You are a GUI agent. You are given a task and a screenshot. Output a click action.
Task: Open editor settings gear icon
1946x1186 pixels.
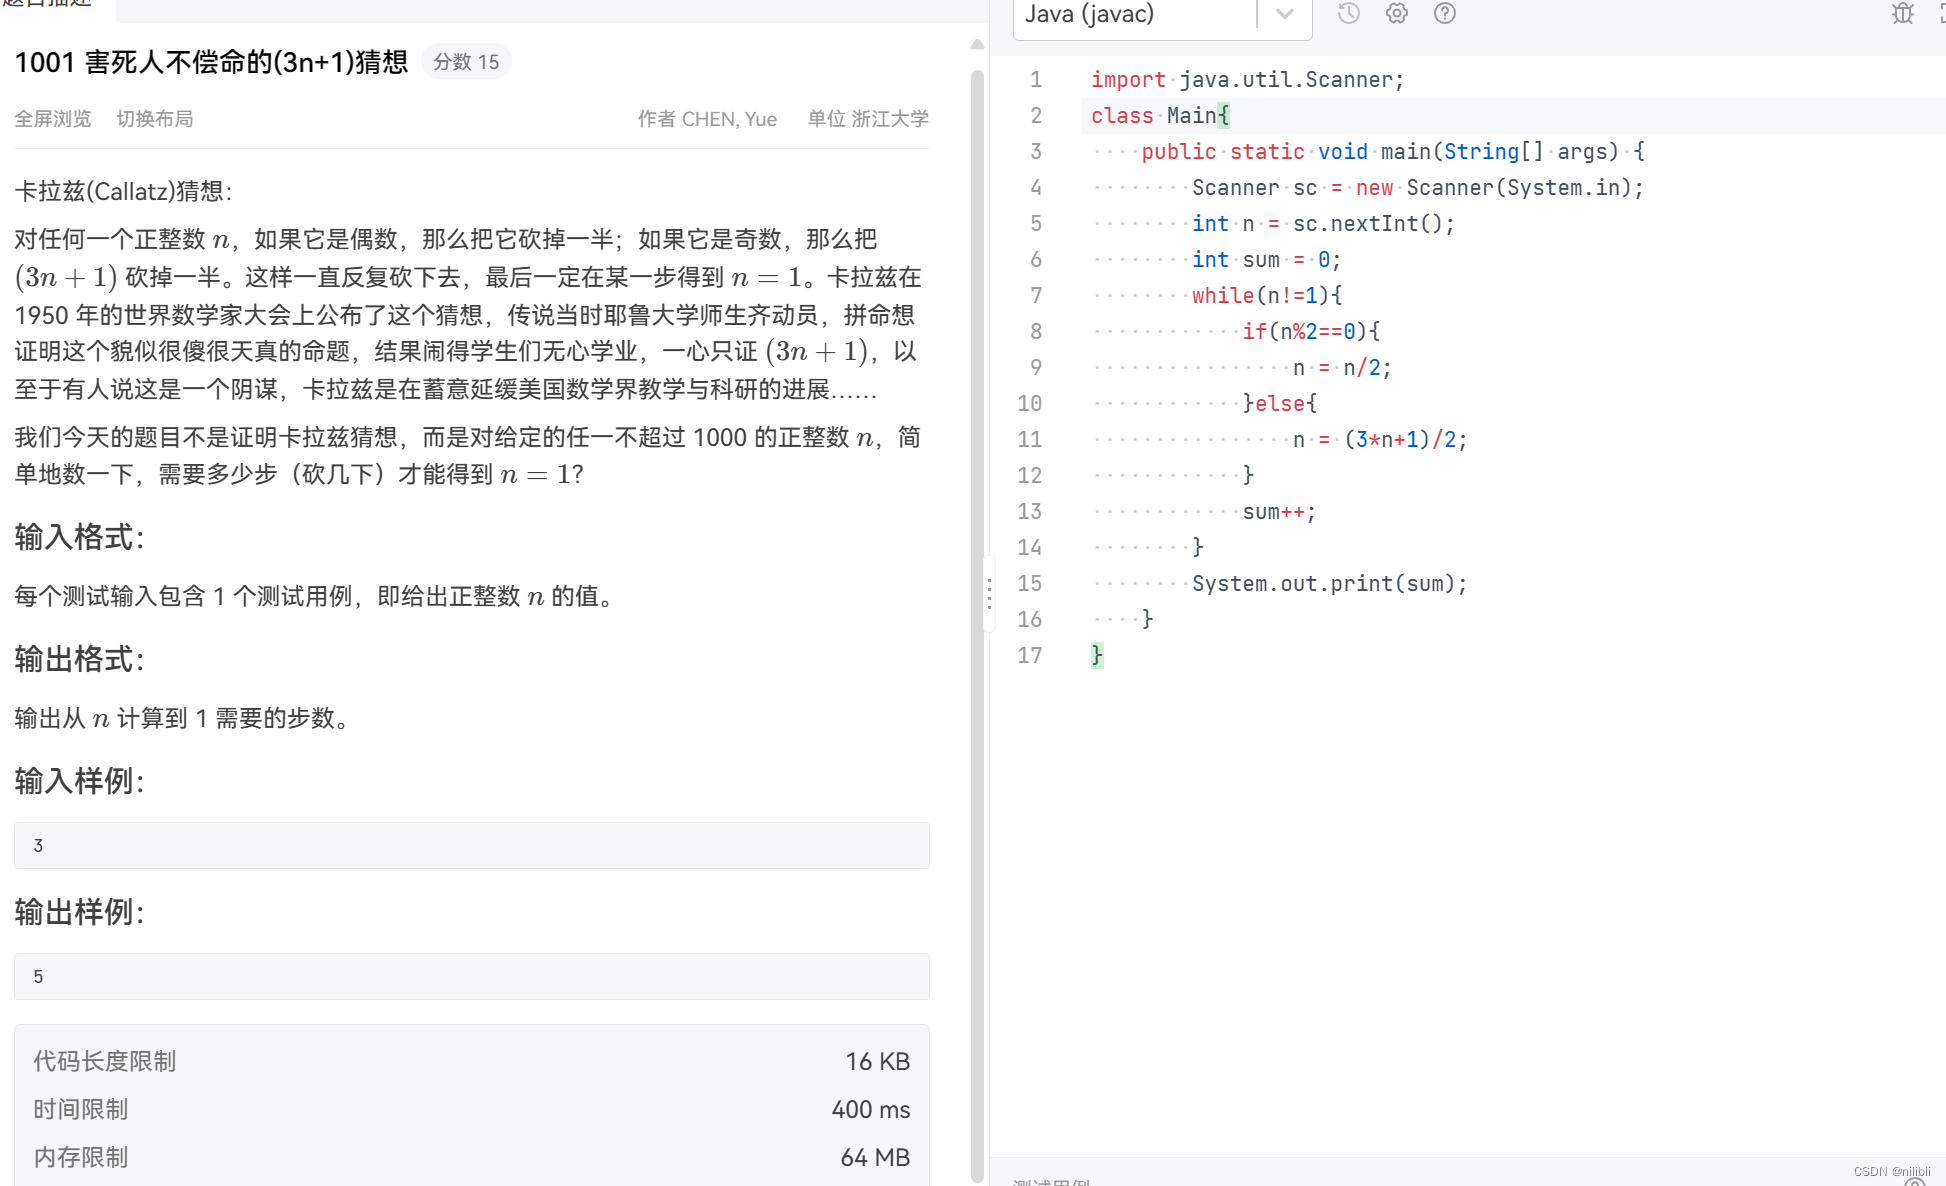(x=1396, y=14)
